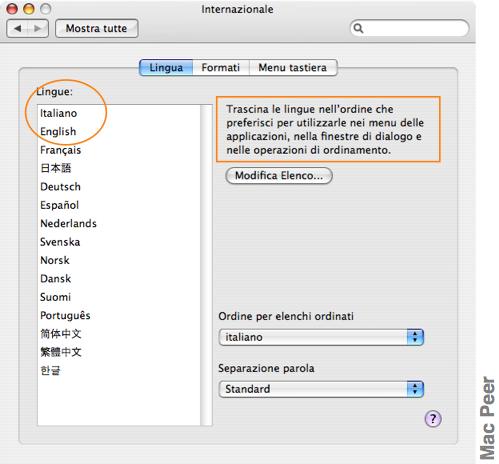The image size is (499, 464).
Task: Click the purple help question mark icon
Action: pos(433,419)
